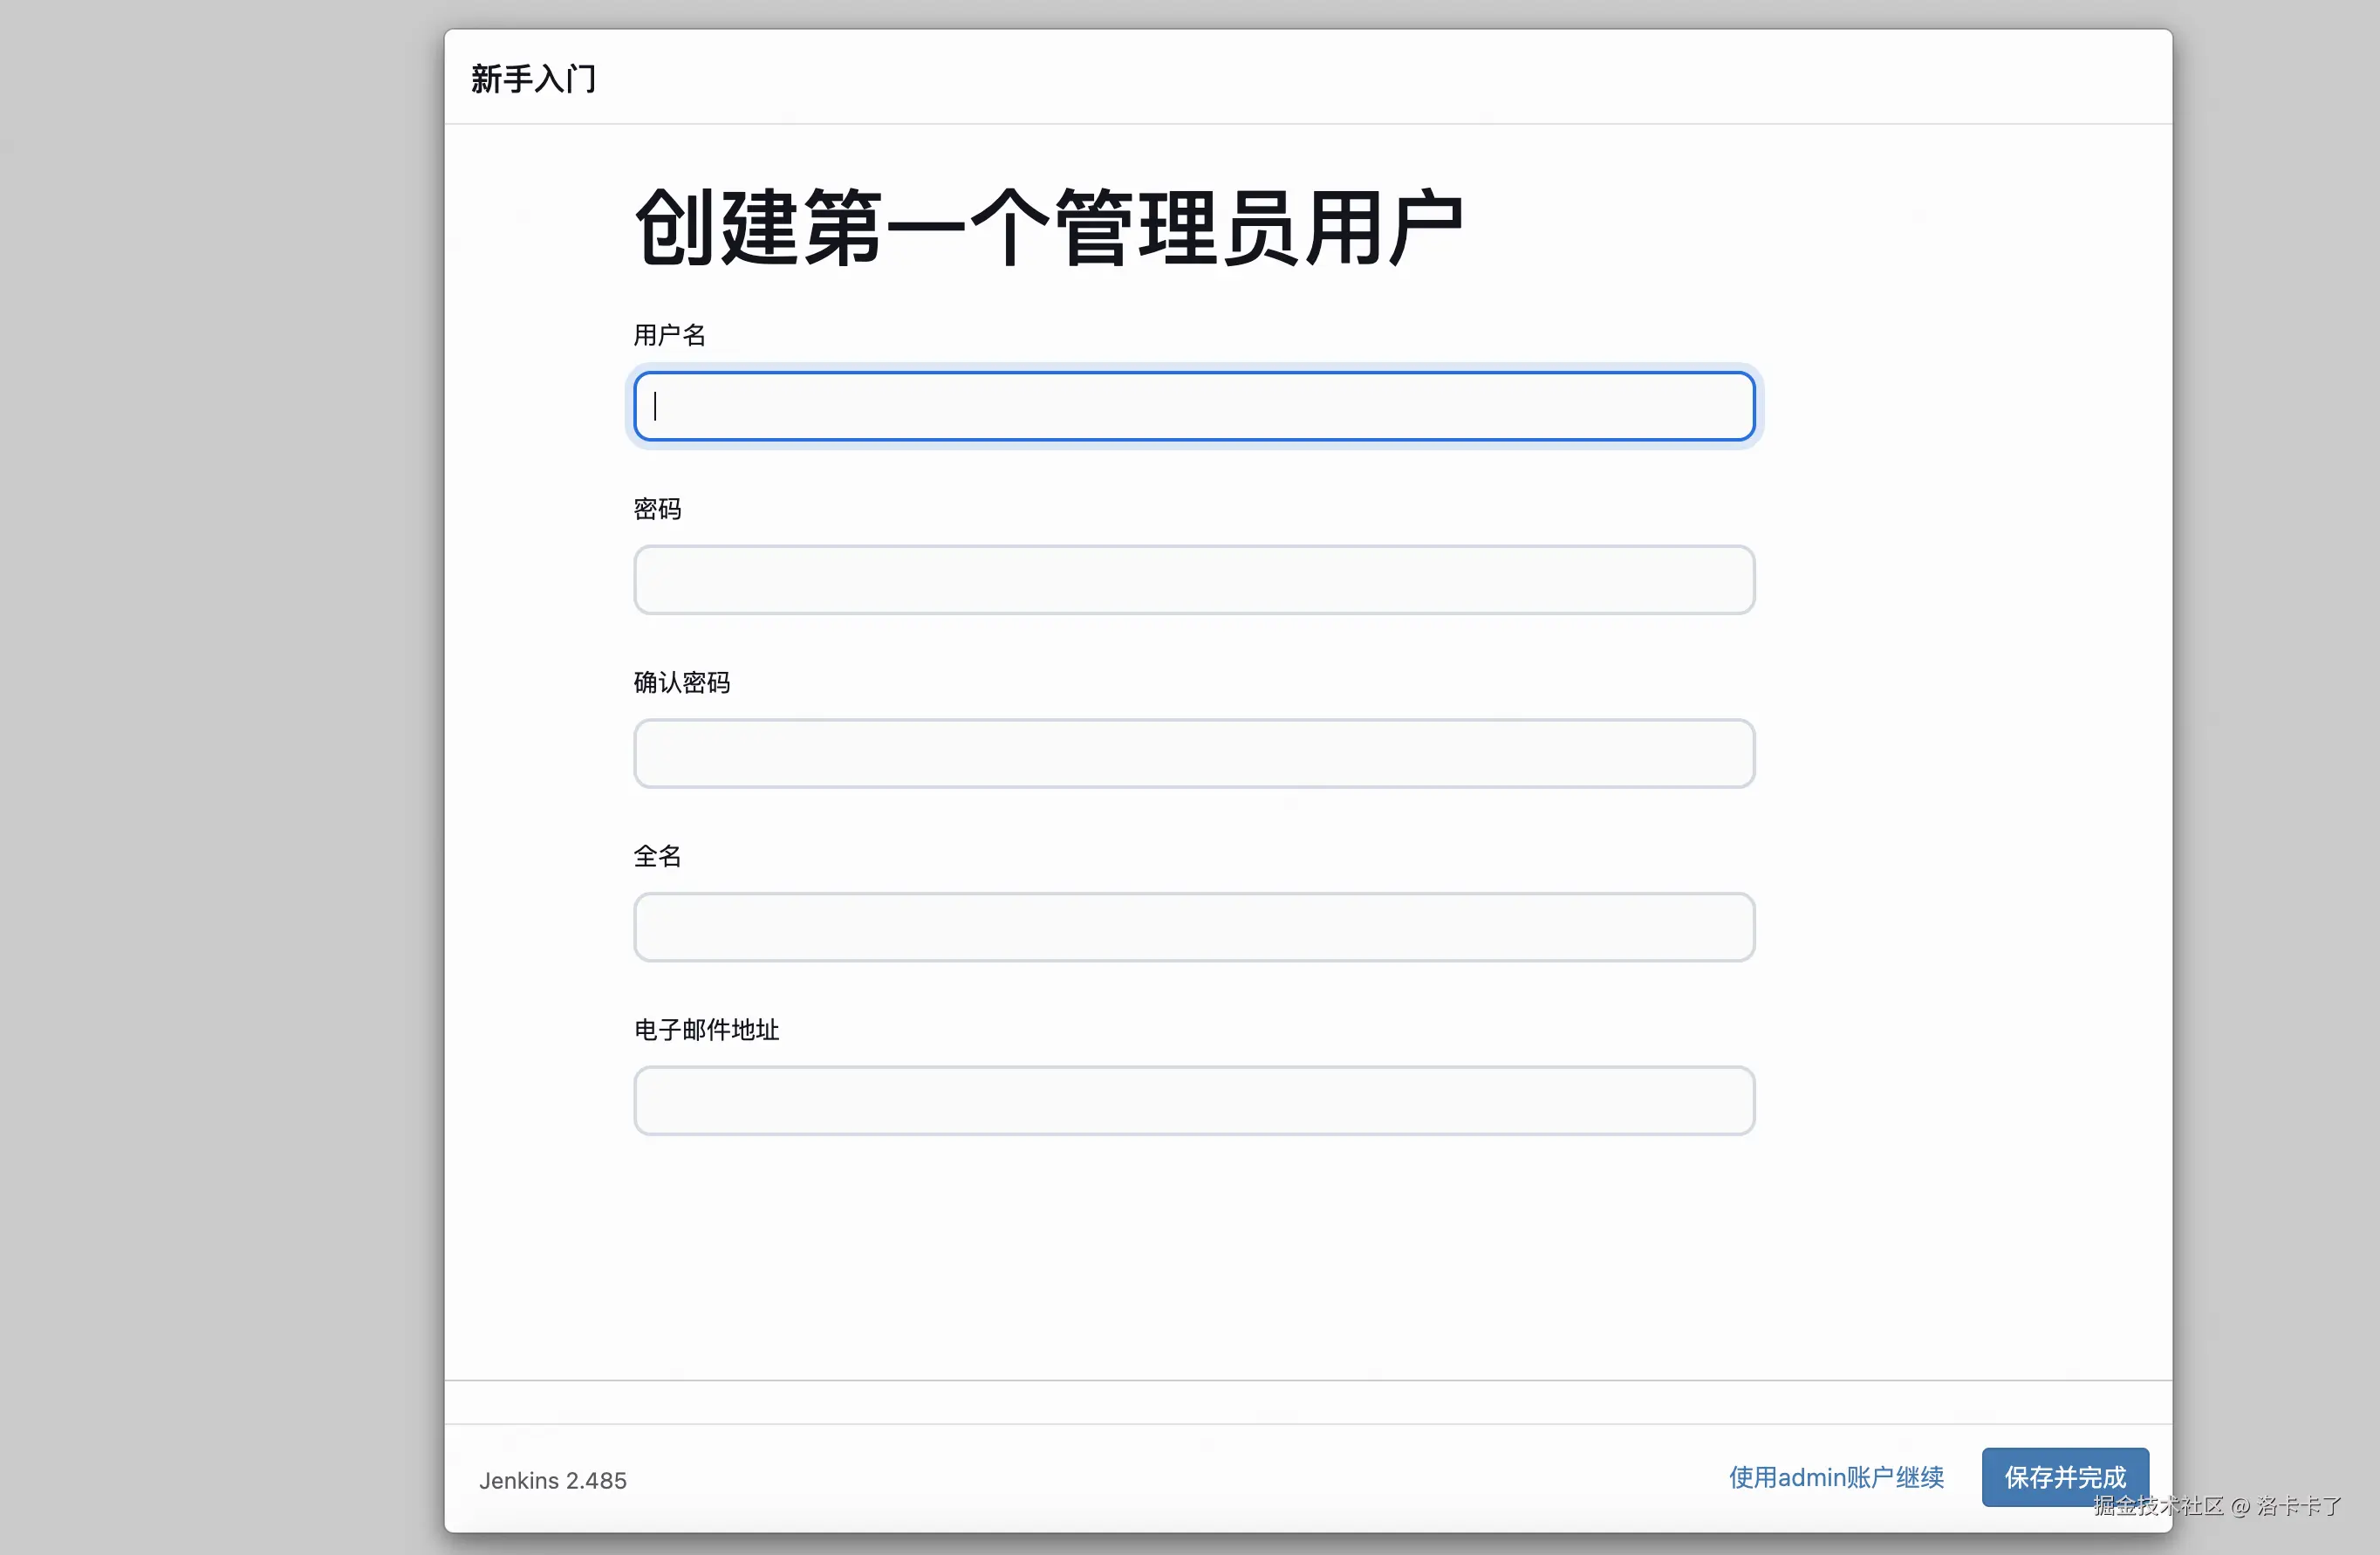Click blank dialog area below email field

[1194, 1260]
